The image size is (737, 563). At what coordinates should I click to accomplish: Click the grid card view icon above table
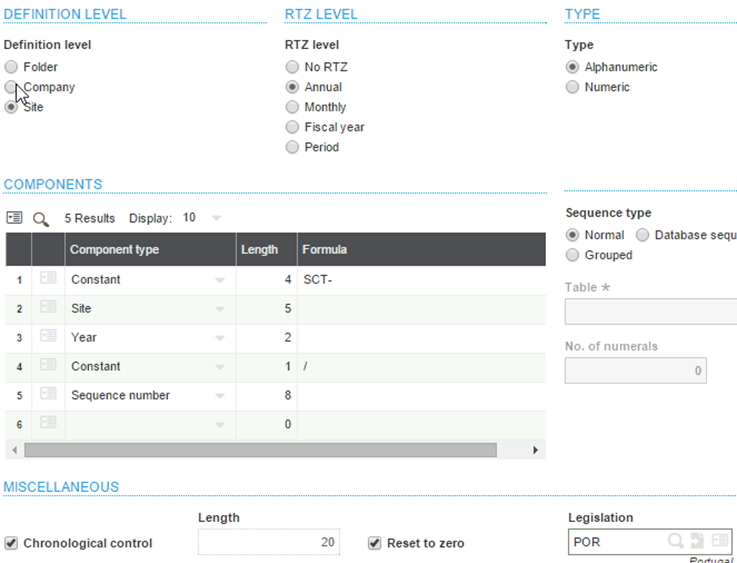(14, 218)
